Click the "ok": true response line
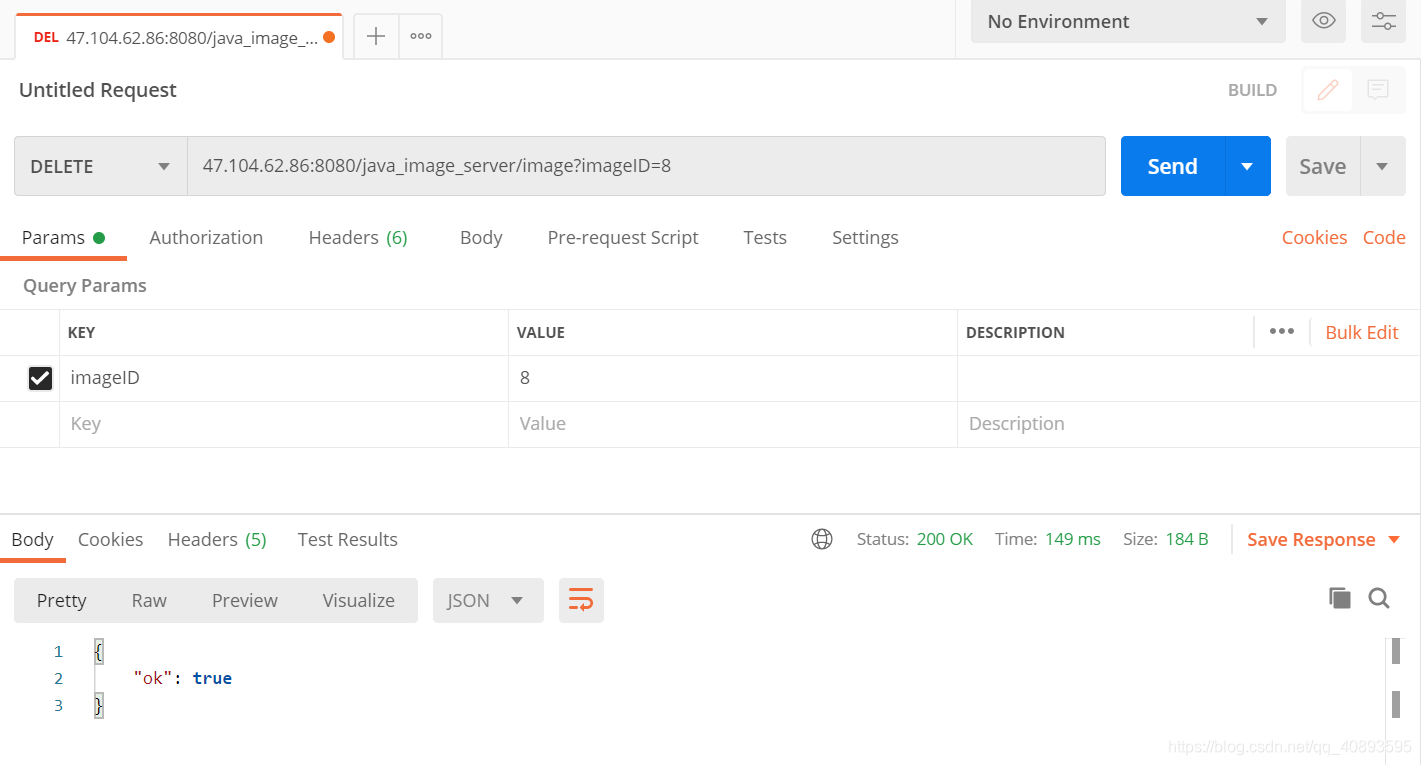The width and height of the screenshot is (1421, 765). pos(183,678)
